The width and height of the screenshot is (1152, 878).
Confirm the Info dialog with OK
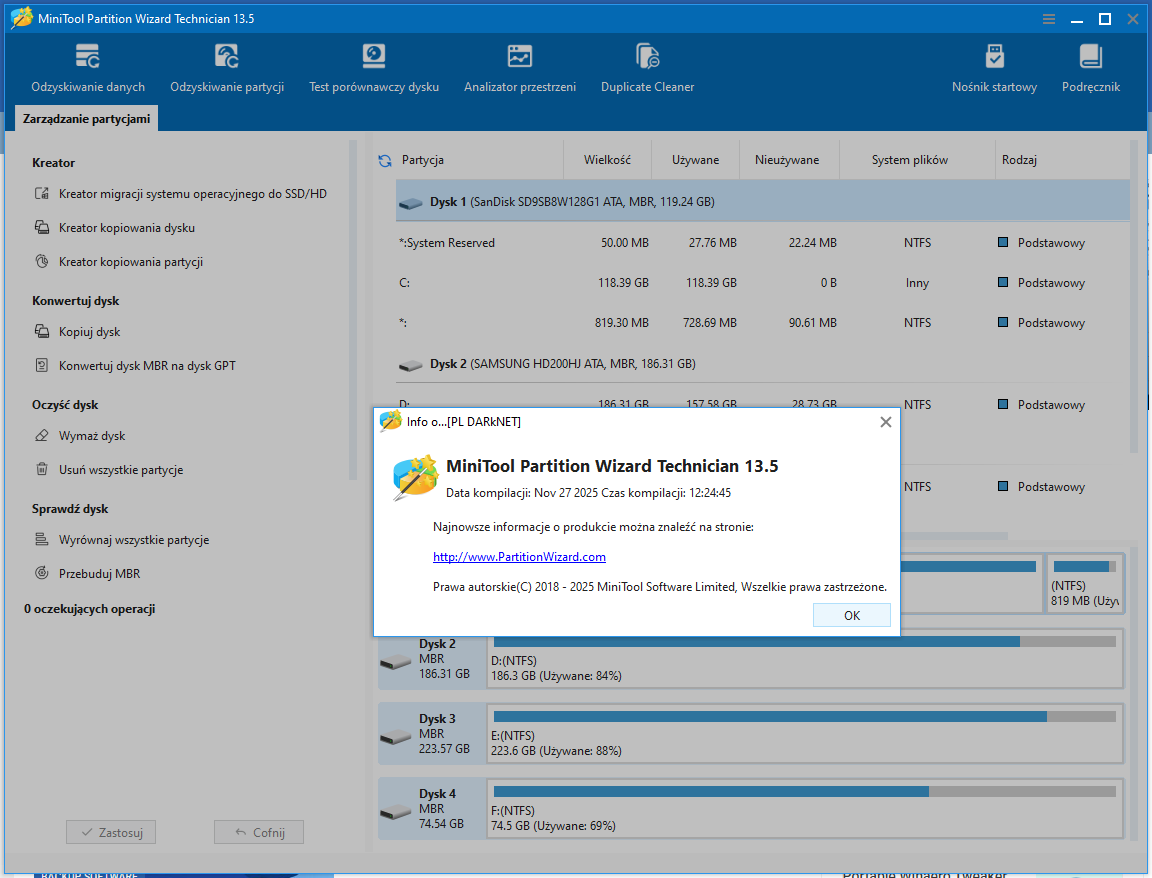(852, 616)
